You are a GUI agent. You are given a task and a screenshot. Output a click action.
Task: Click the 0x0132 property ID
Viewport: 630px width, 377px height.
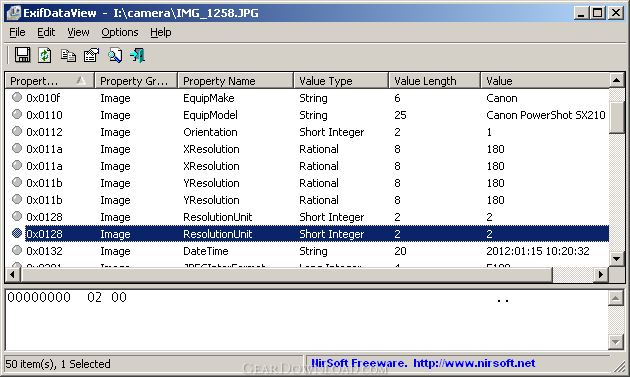[44, 251]
